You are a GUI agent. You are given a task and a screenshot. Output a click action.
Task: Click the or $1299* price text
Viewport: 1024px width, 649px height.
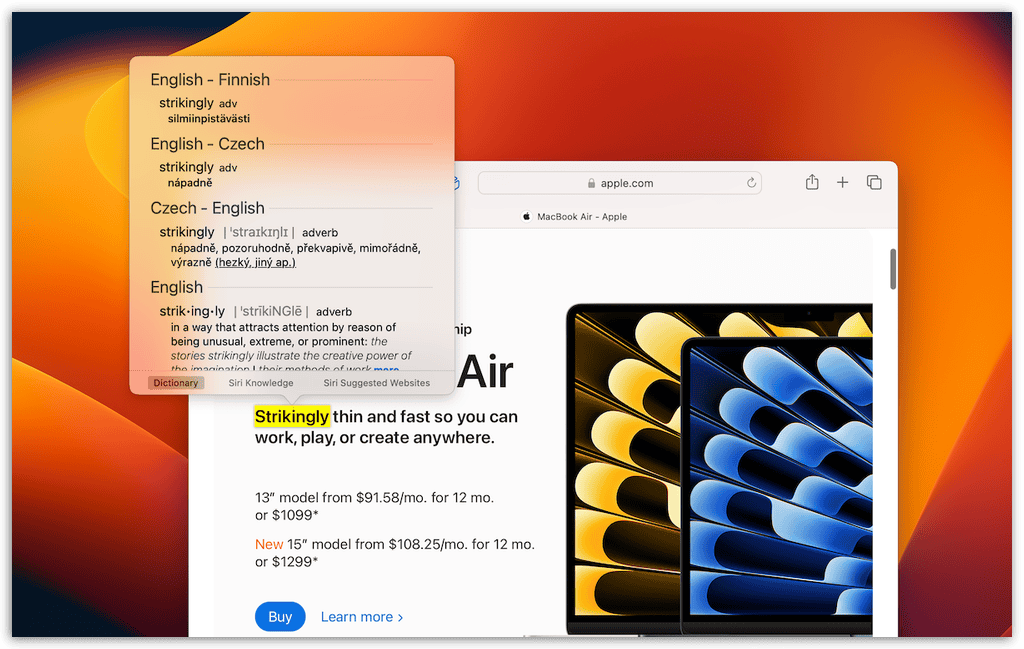click(287, 562)
